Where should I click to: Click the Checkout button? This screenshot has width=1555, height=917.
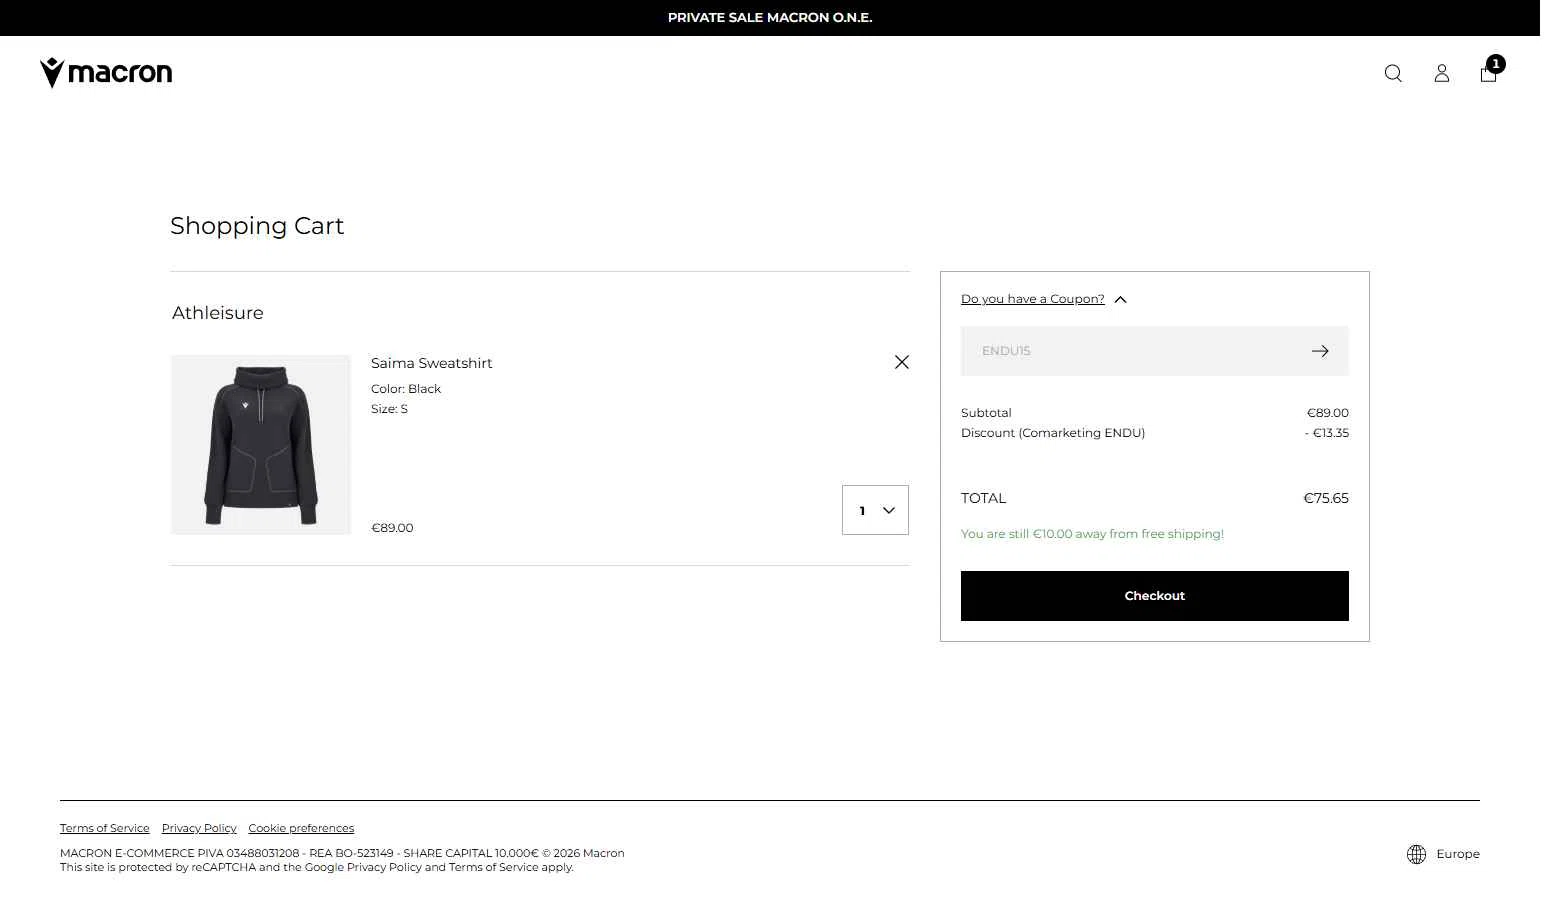(1154, 596)
